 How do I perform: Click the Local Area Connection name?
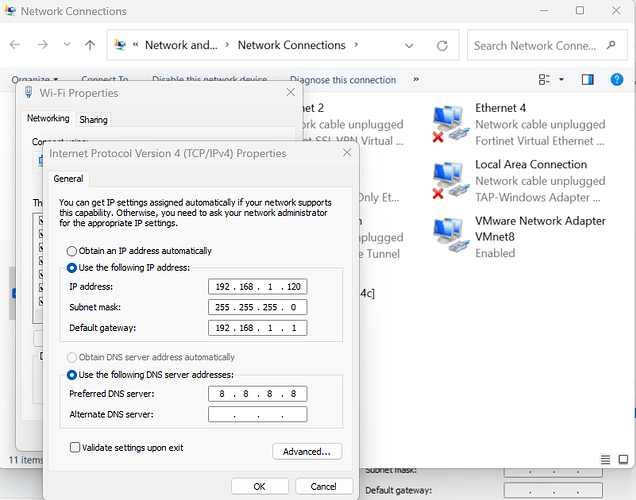(531, 164)
